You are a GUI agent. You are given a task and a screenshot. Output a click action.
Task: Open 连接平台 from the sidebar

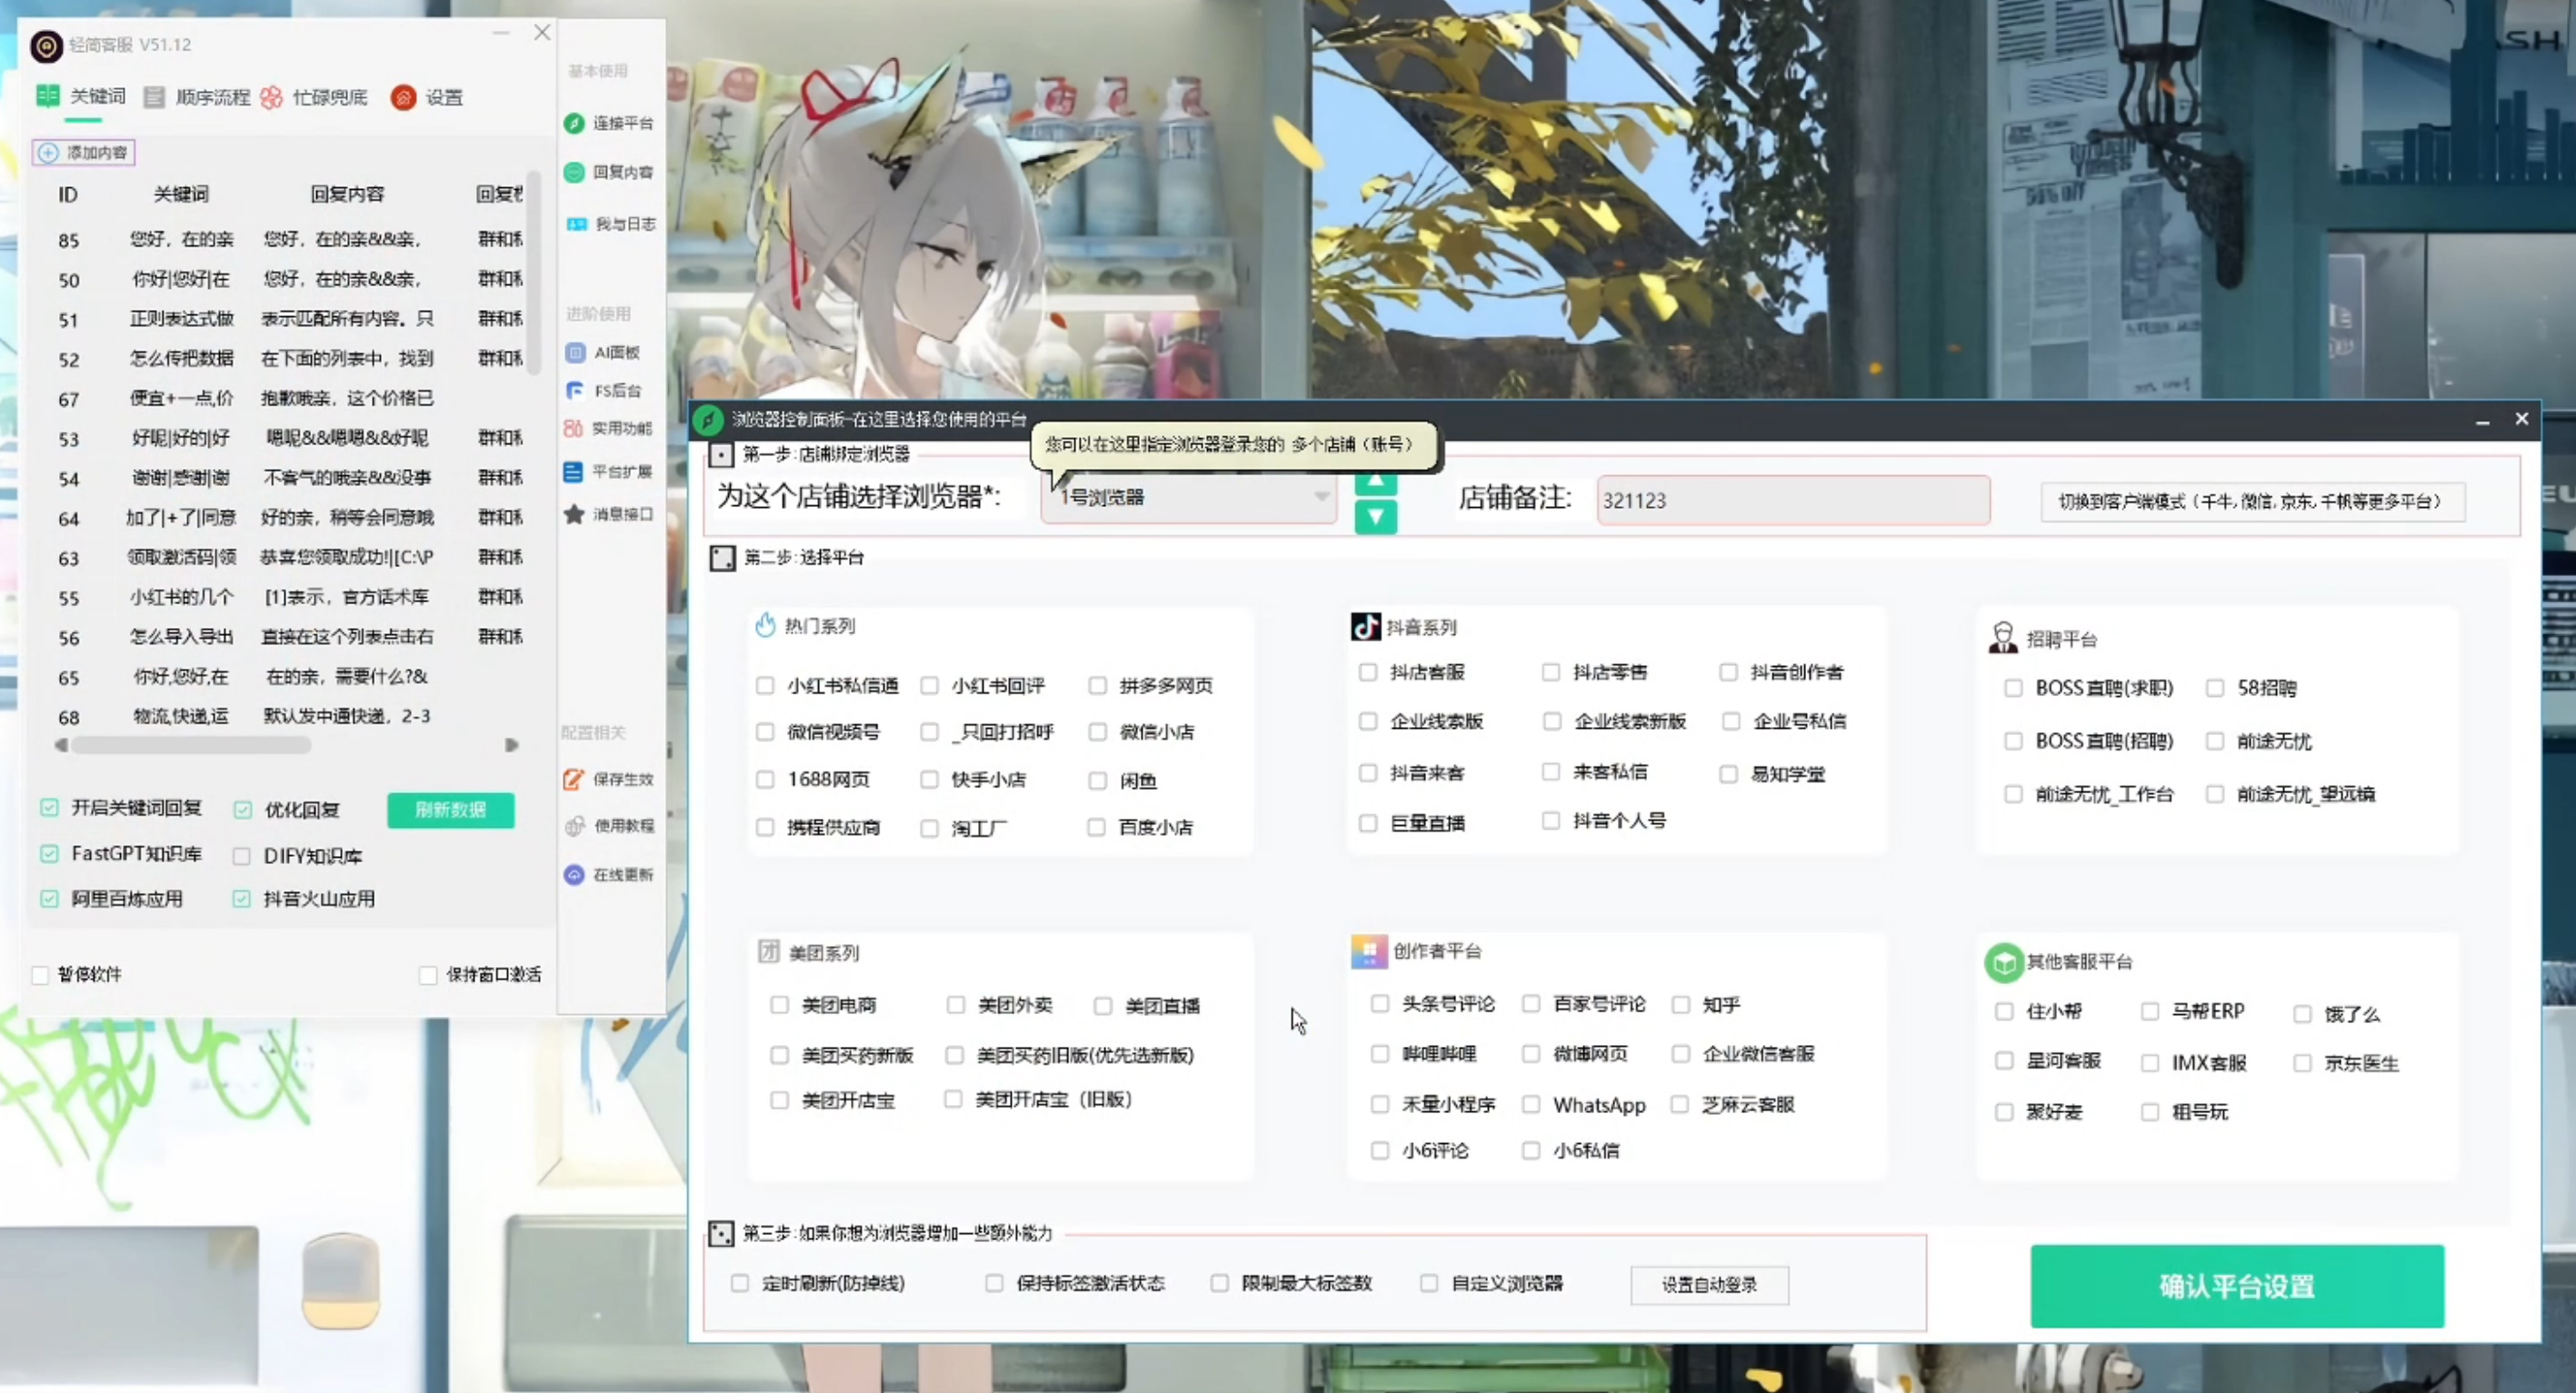(608, 123)
